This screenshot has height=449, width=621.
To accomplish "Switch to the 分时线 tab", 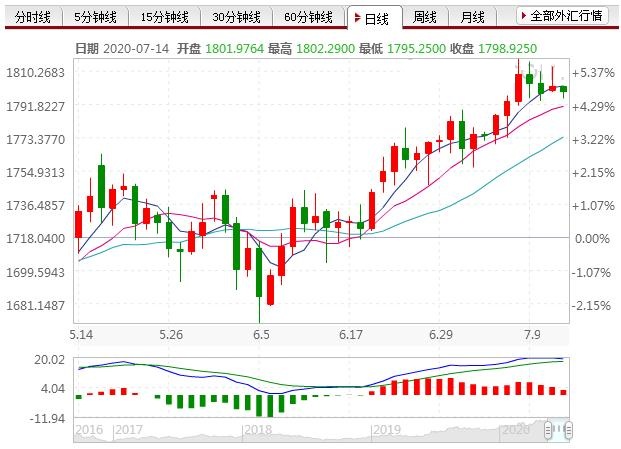I will (x=33, y=17).
